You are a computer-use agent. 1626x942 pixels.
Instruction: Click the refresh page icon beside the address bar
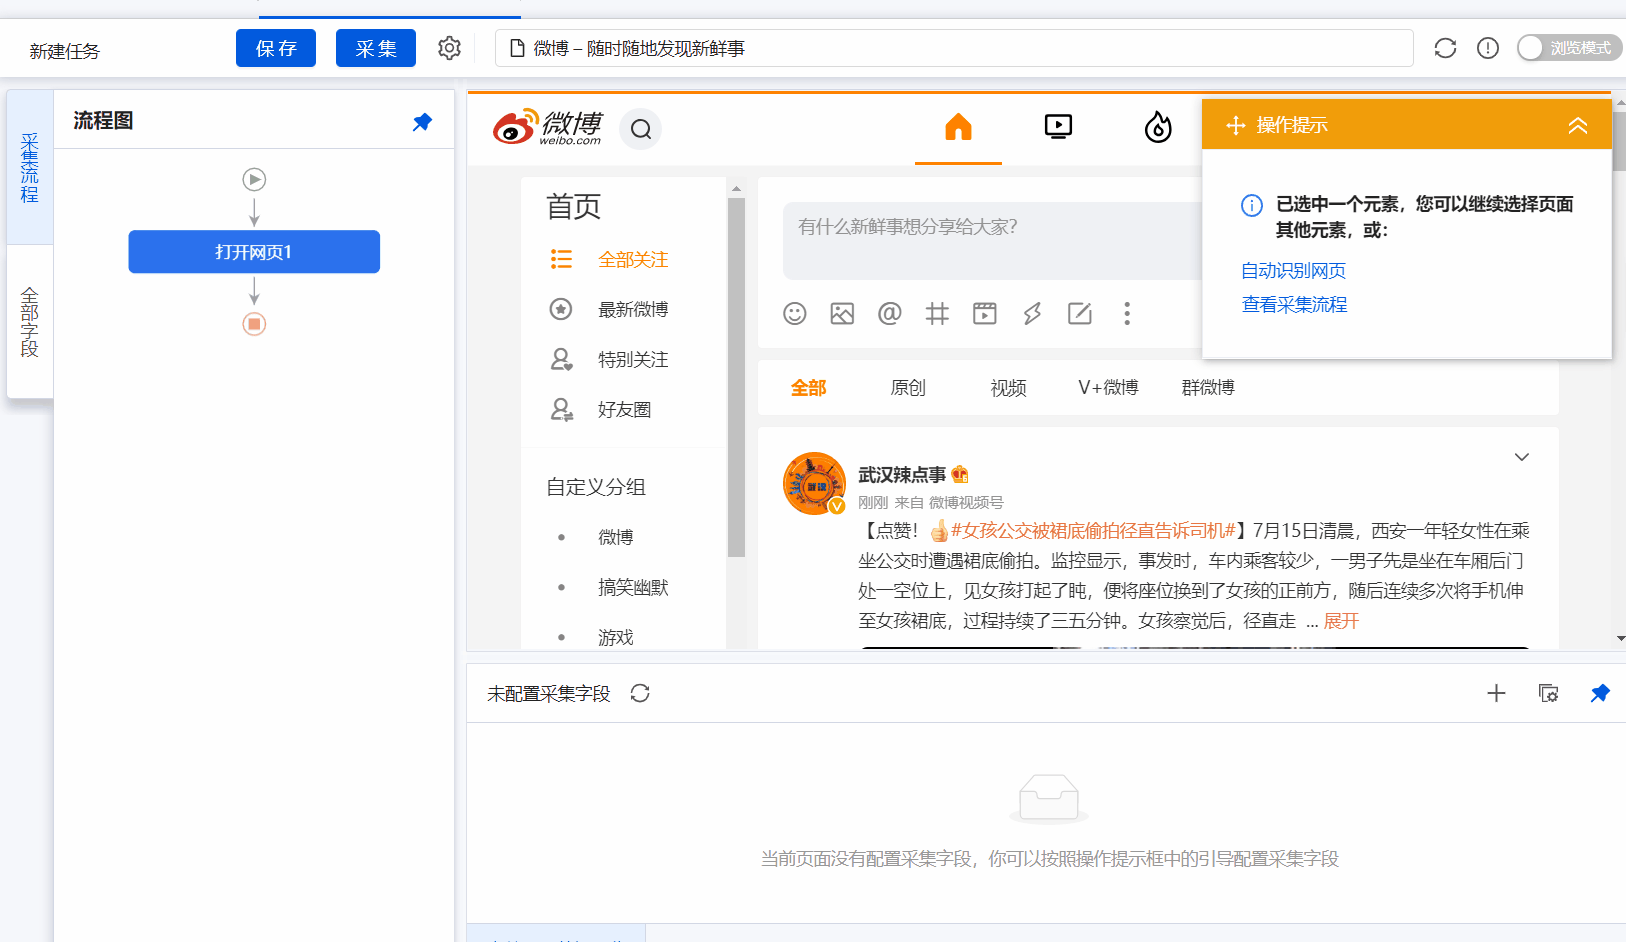(x=1445, y=48)
